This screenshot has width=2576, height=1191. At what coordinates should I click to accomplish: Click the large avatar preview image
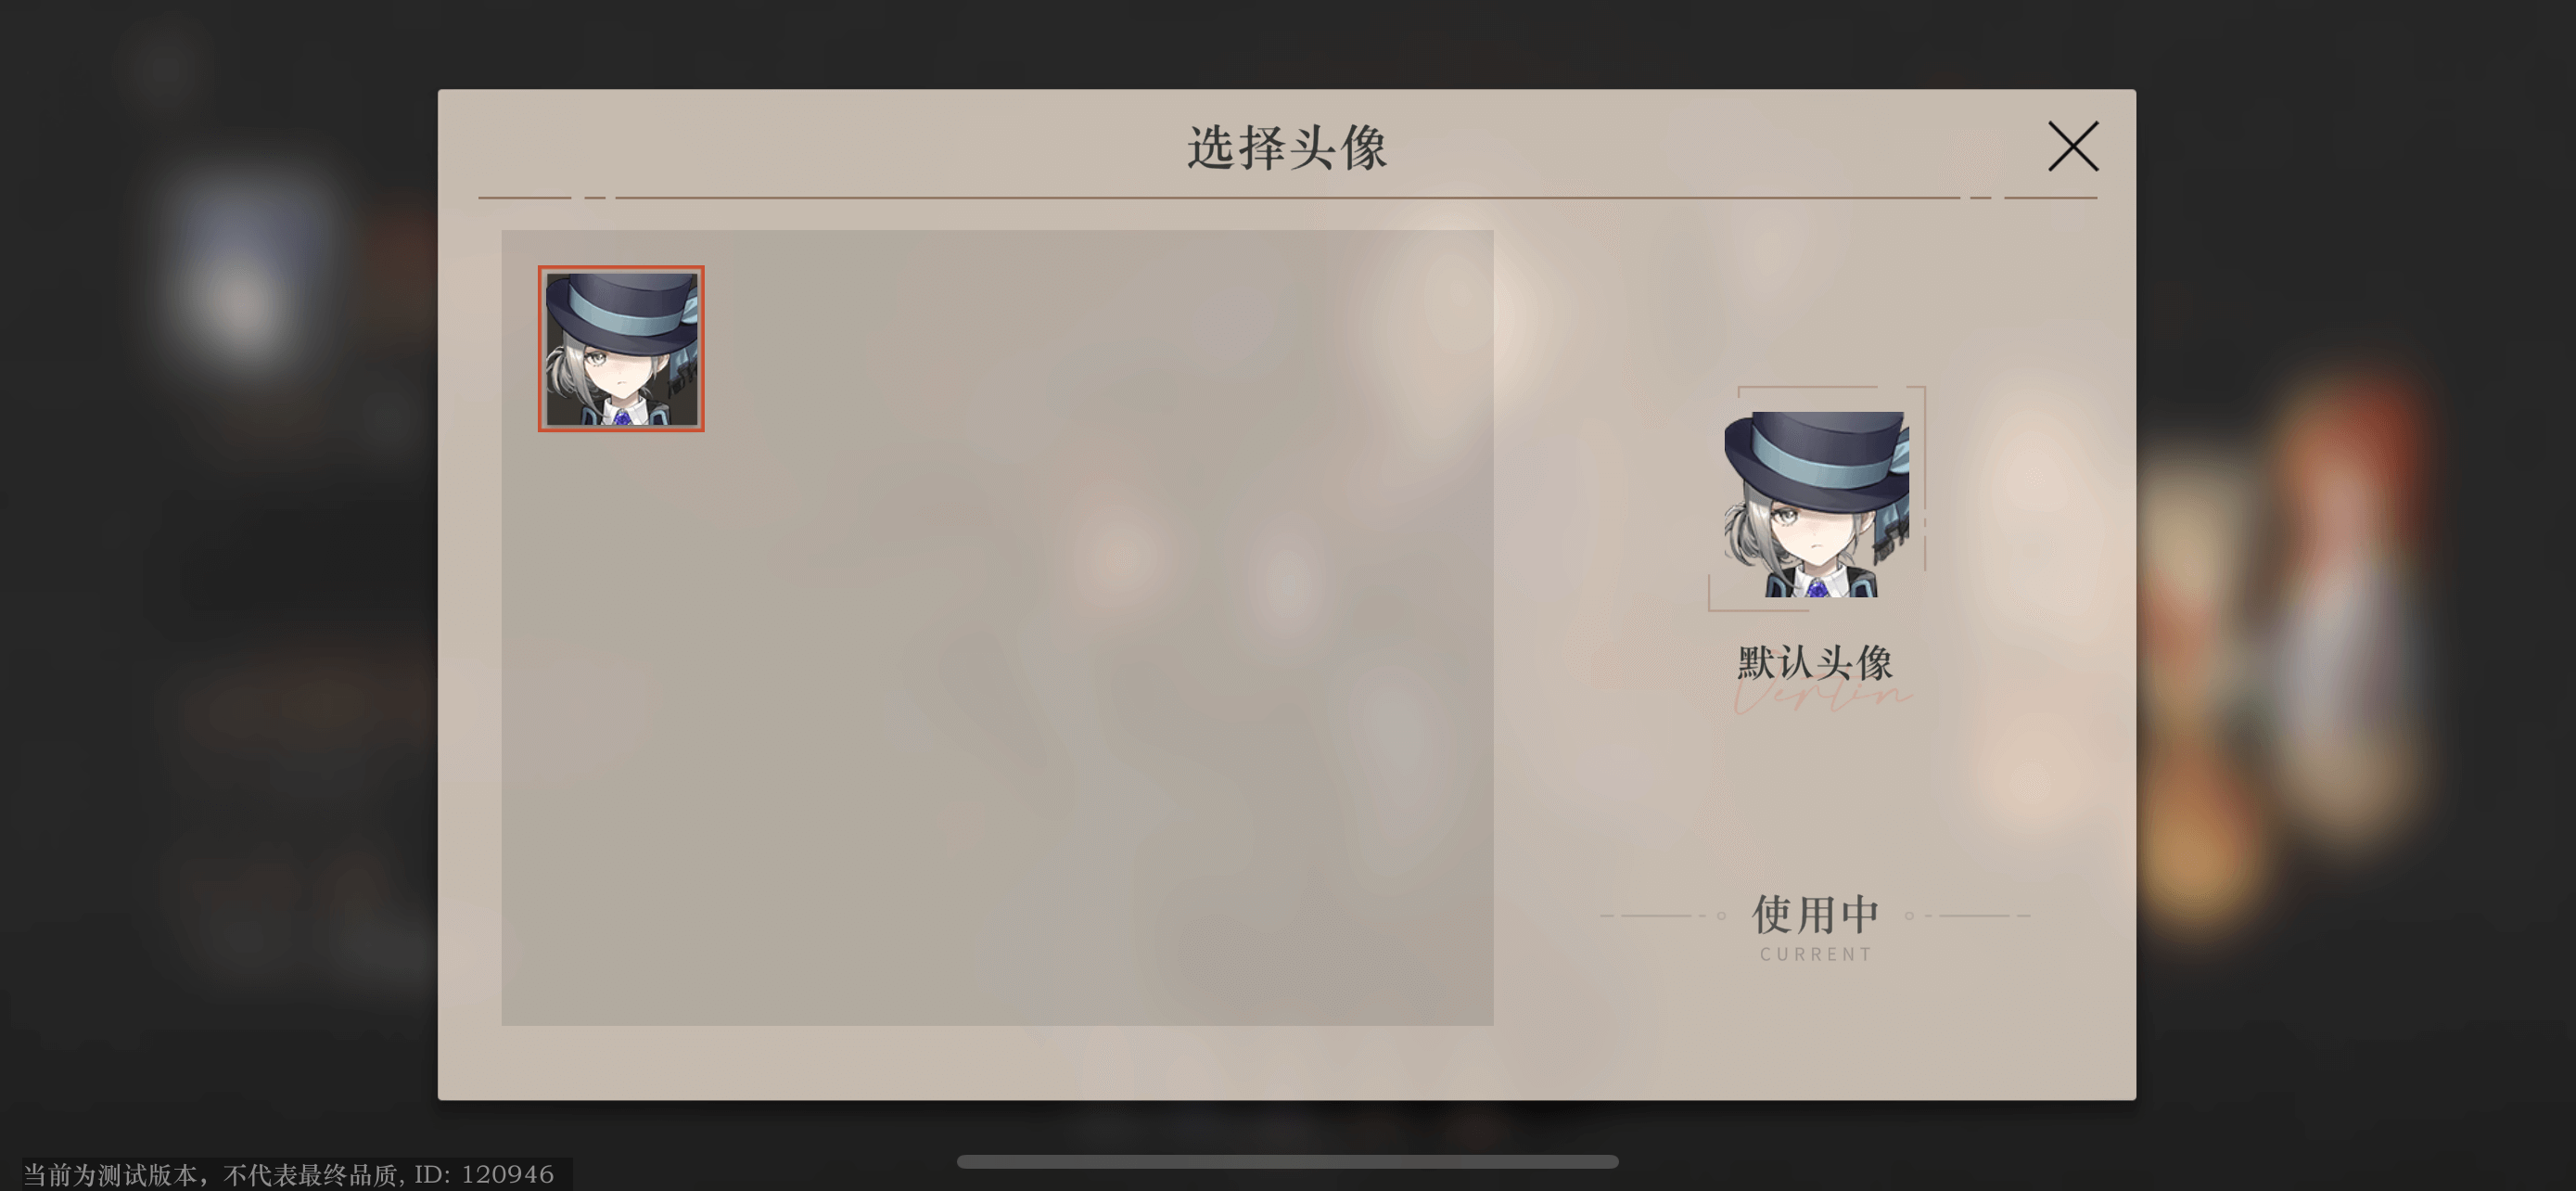click(x=1816, y=504)
